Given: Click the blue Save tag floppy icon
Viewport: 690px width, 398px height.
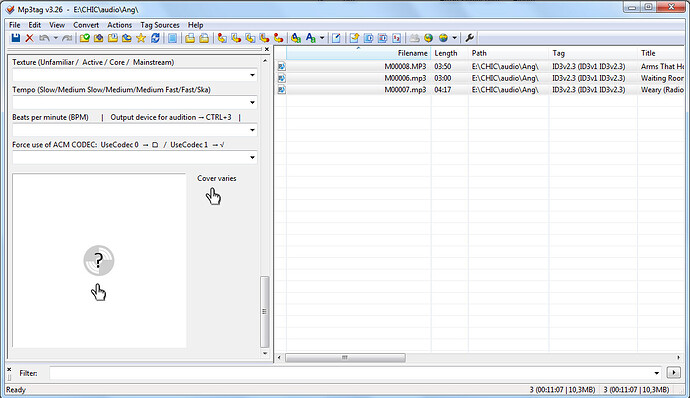Looking at the screenshot, I should (x=16, y=38).
